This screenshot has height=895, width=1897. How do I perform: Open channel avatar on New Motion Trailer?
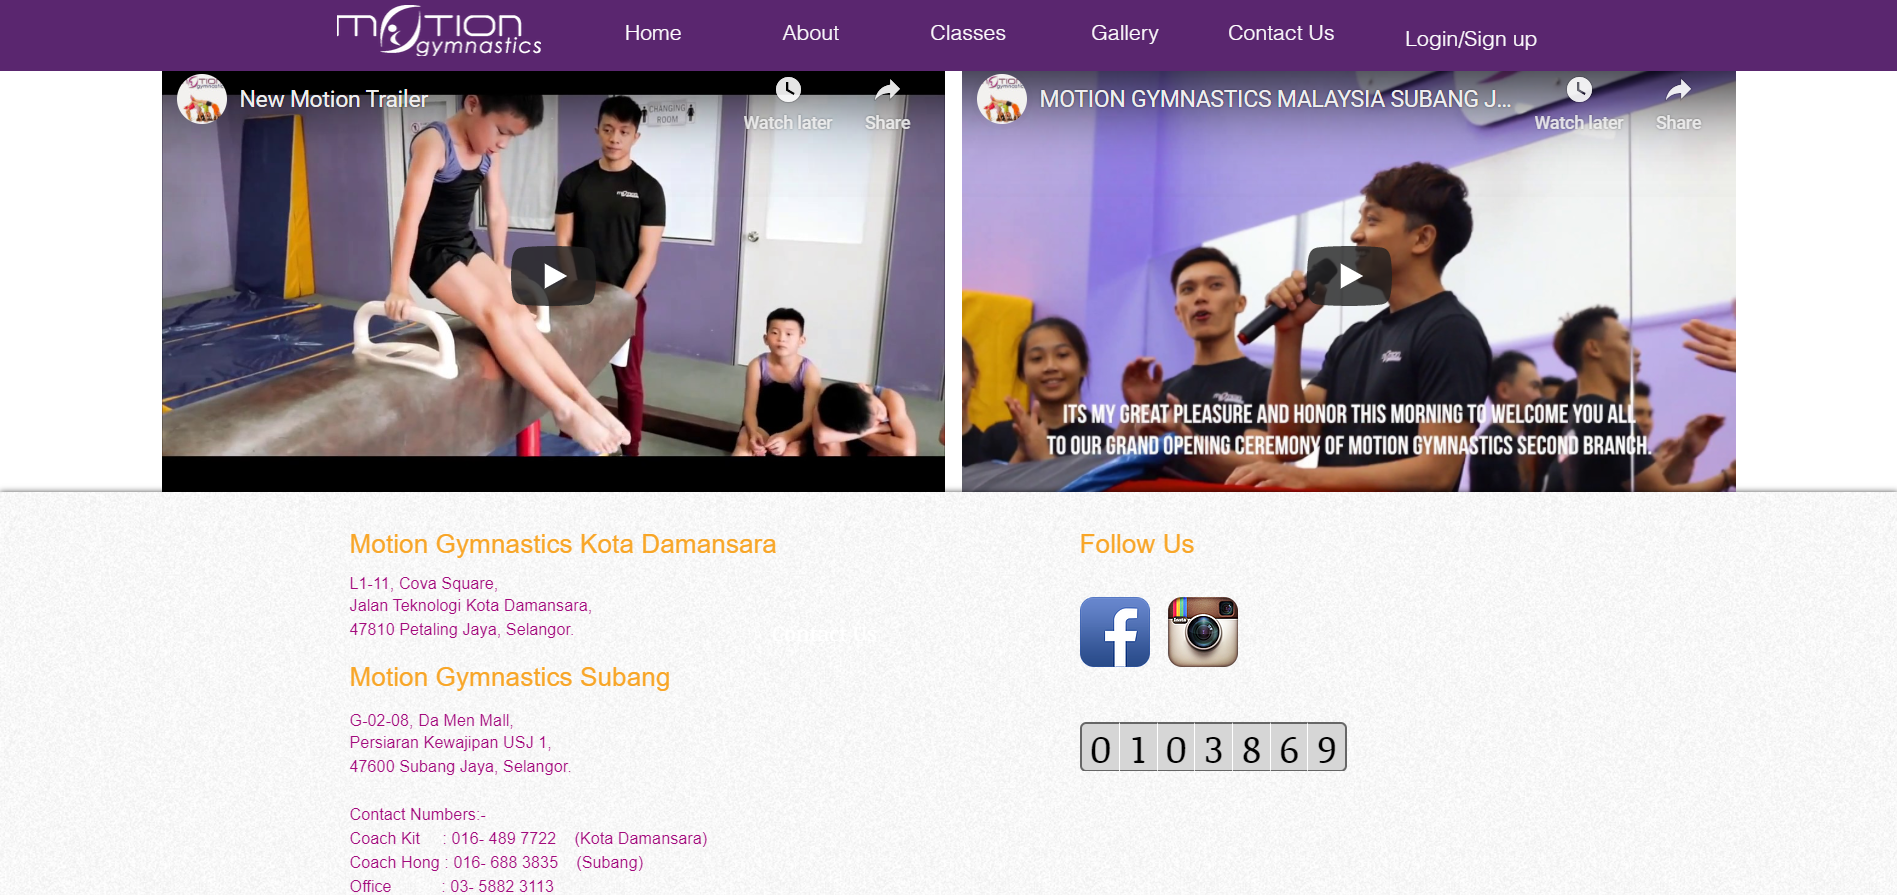coord(201,99)
